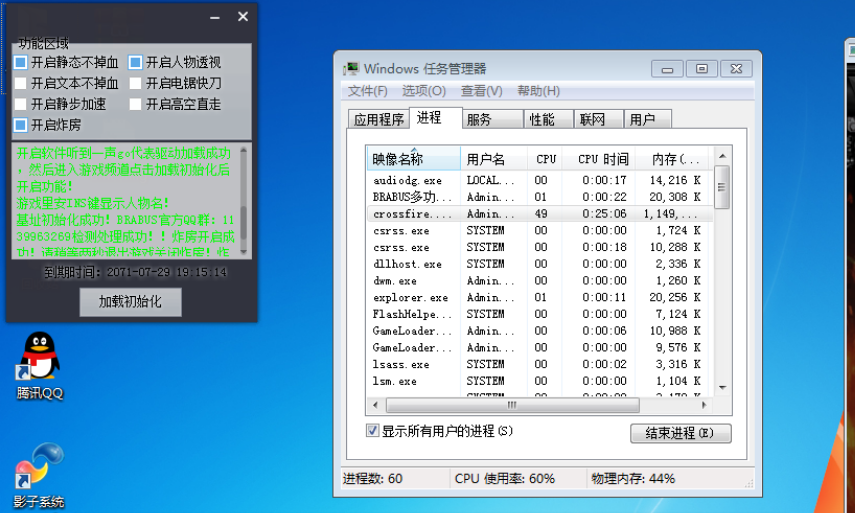
Task: Switch to the 进程 tab
Action: pos(435,118)
